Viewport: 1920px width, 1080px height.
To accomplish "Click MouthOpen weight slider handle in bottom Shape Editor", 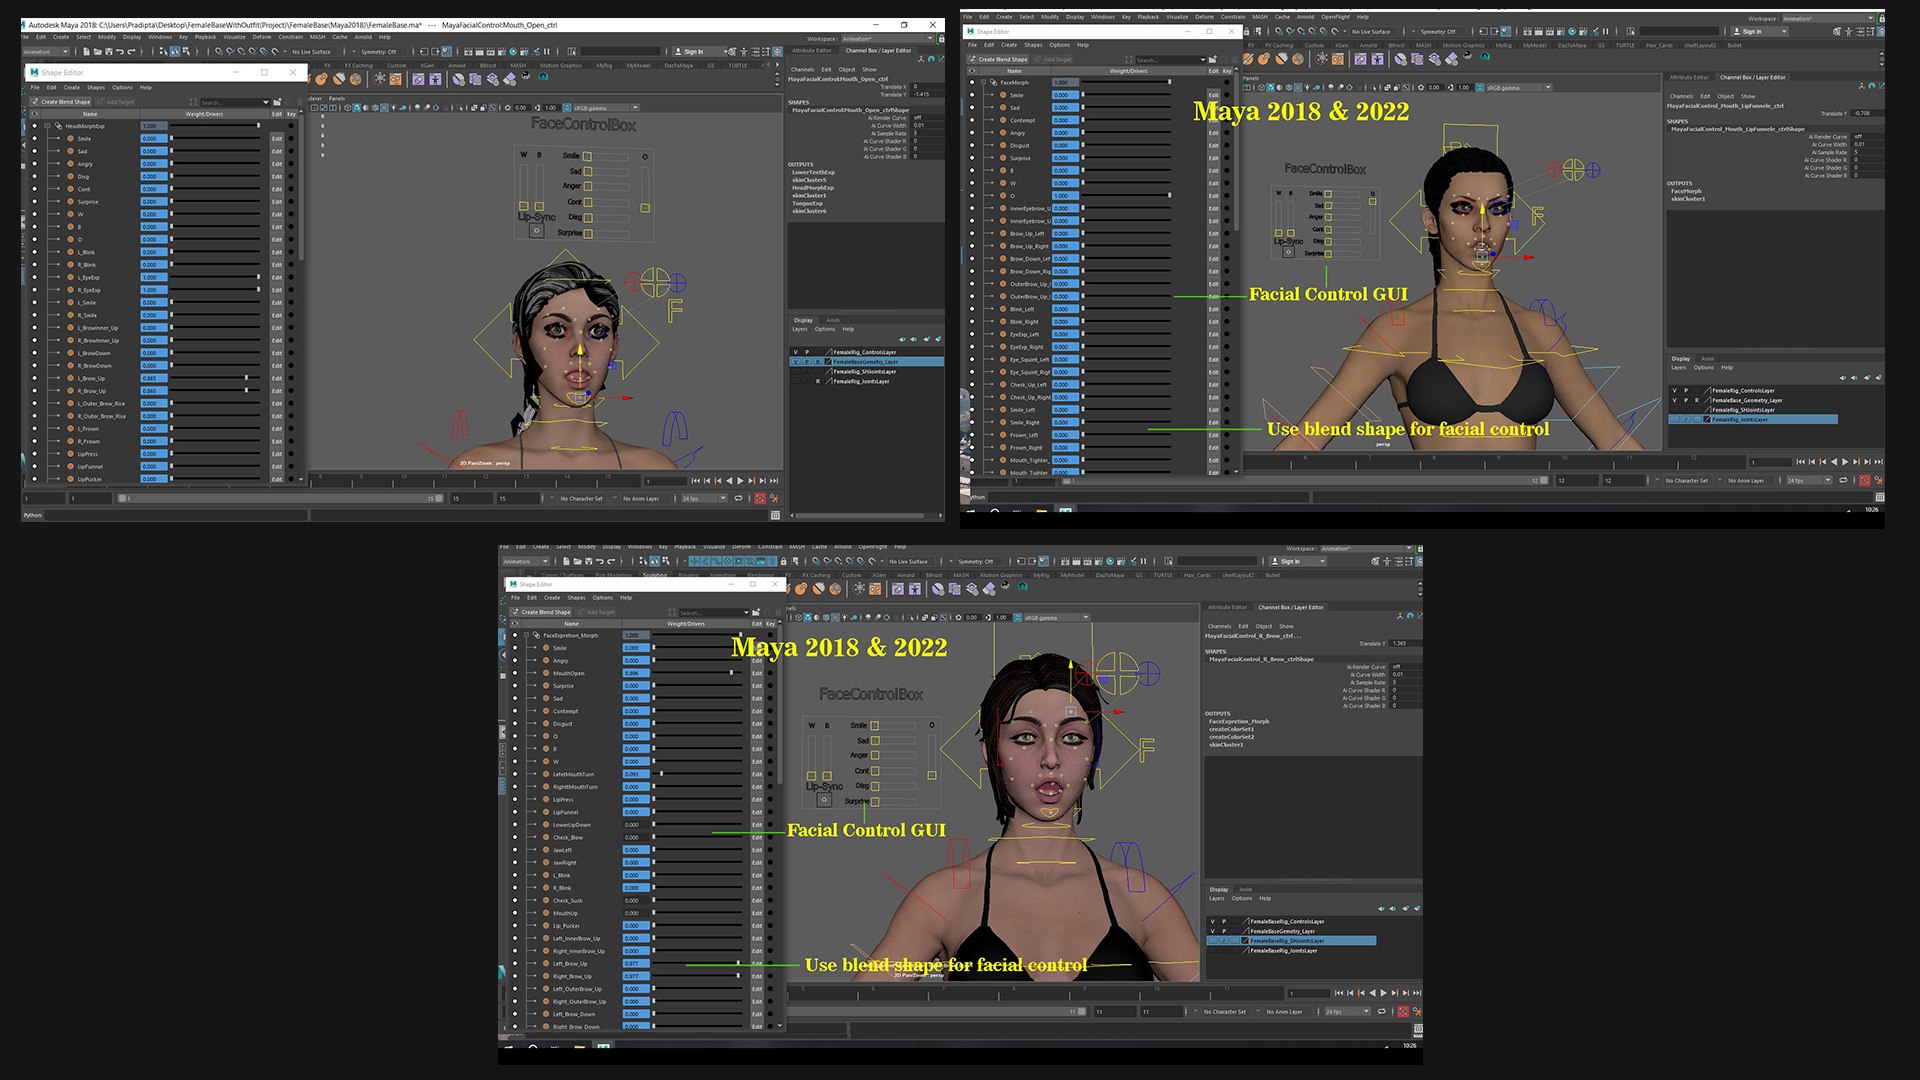I will (731, 672).
